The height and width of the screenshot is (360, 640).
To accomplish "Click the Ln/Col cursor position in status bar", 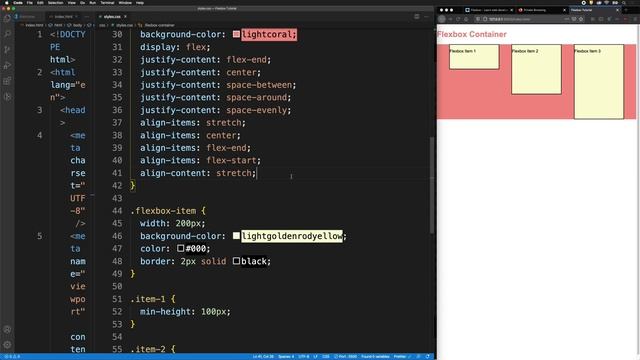I will coord(263,357).
